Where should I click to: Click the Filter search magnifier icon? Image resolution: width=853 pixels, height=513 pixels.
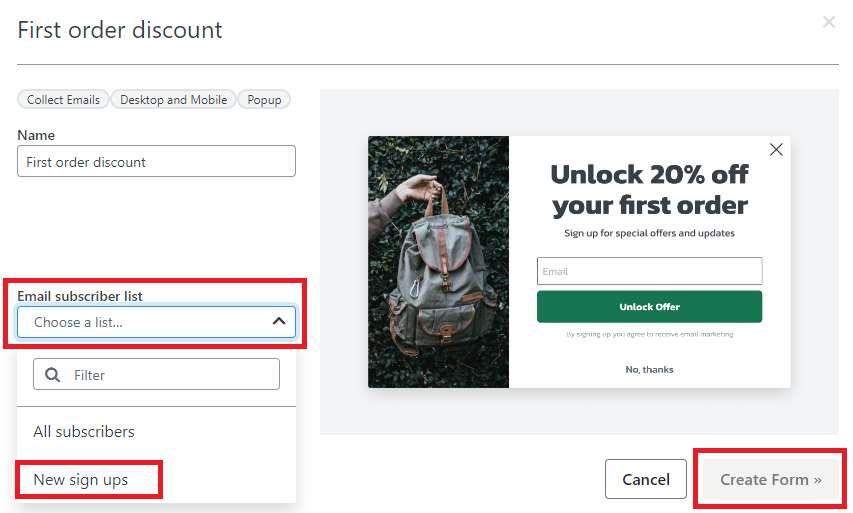(x=52, y=375)
